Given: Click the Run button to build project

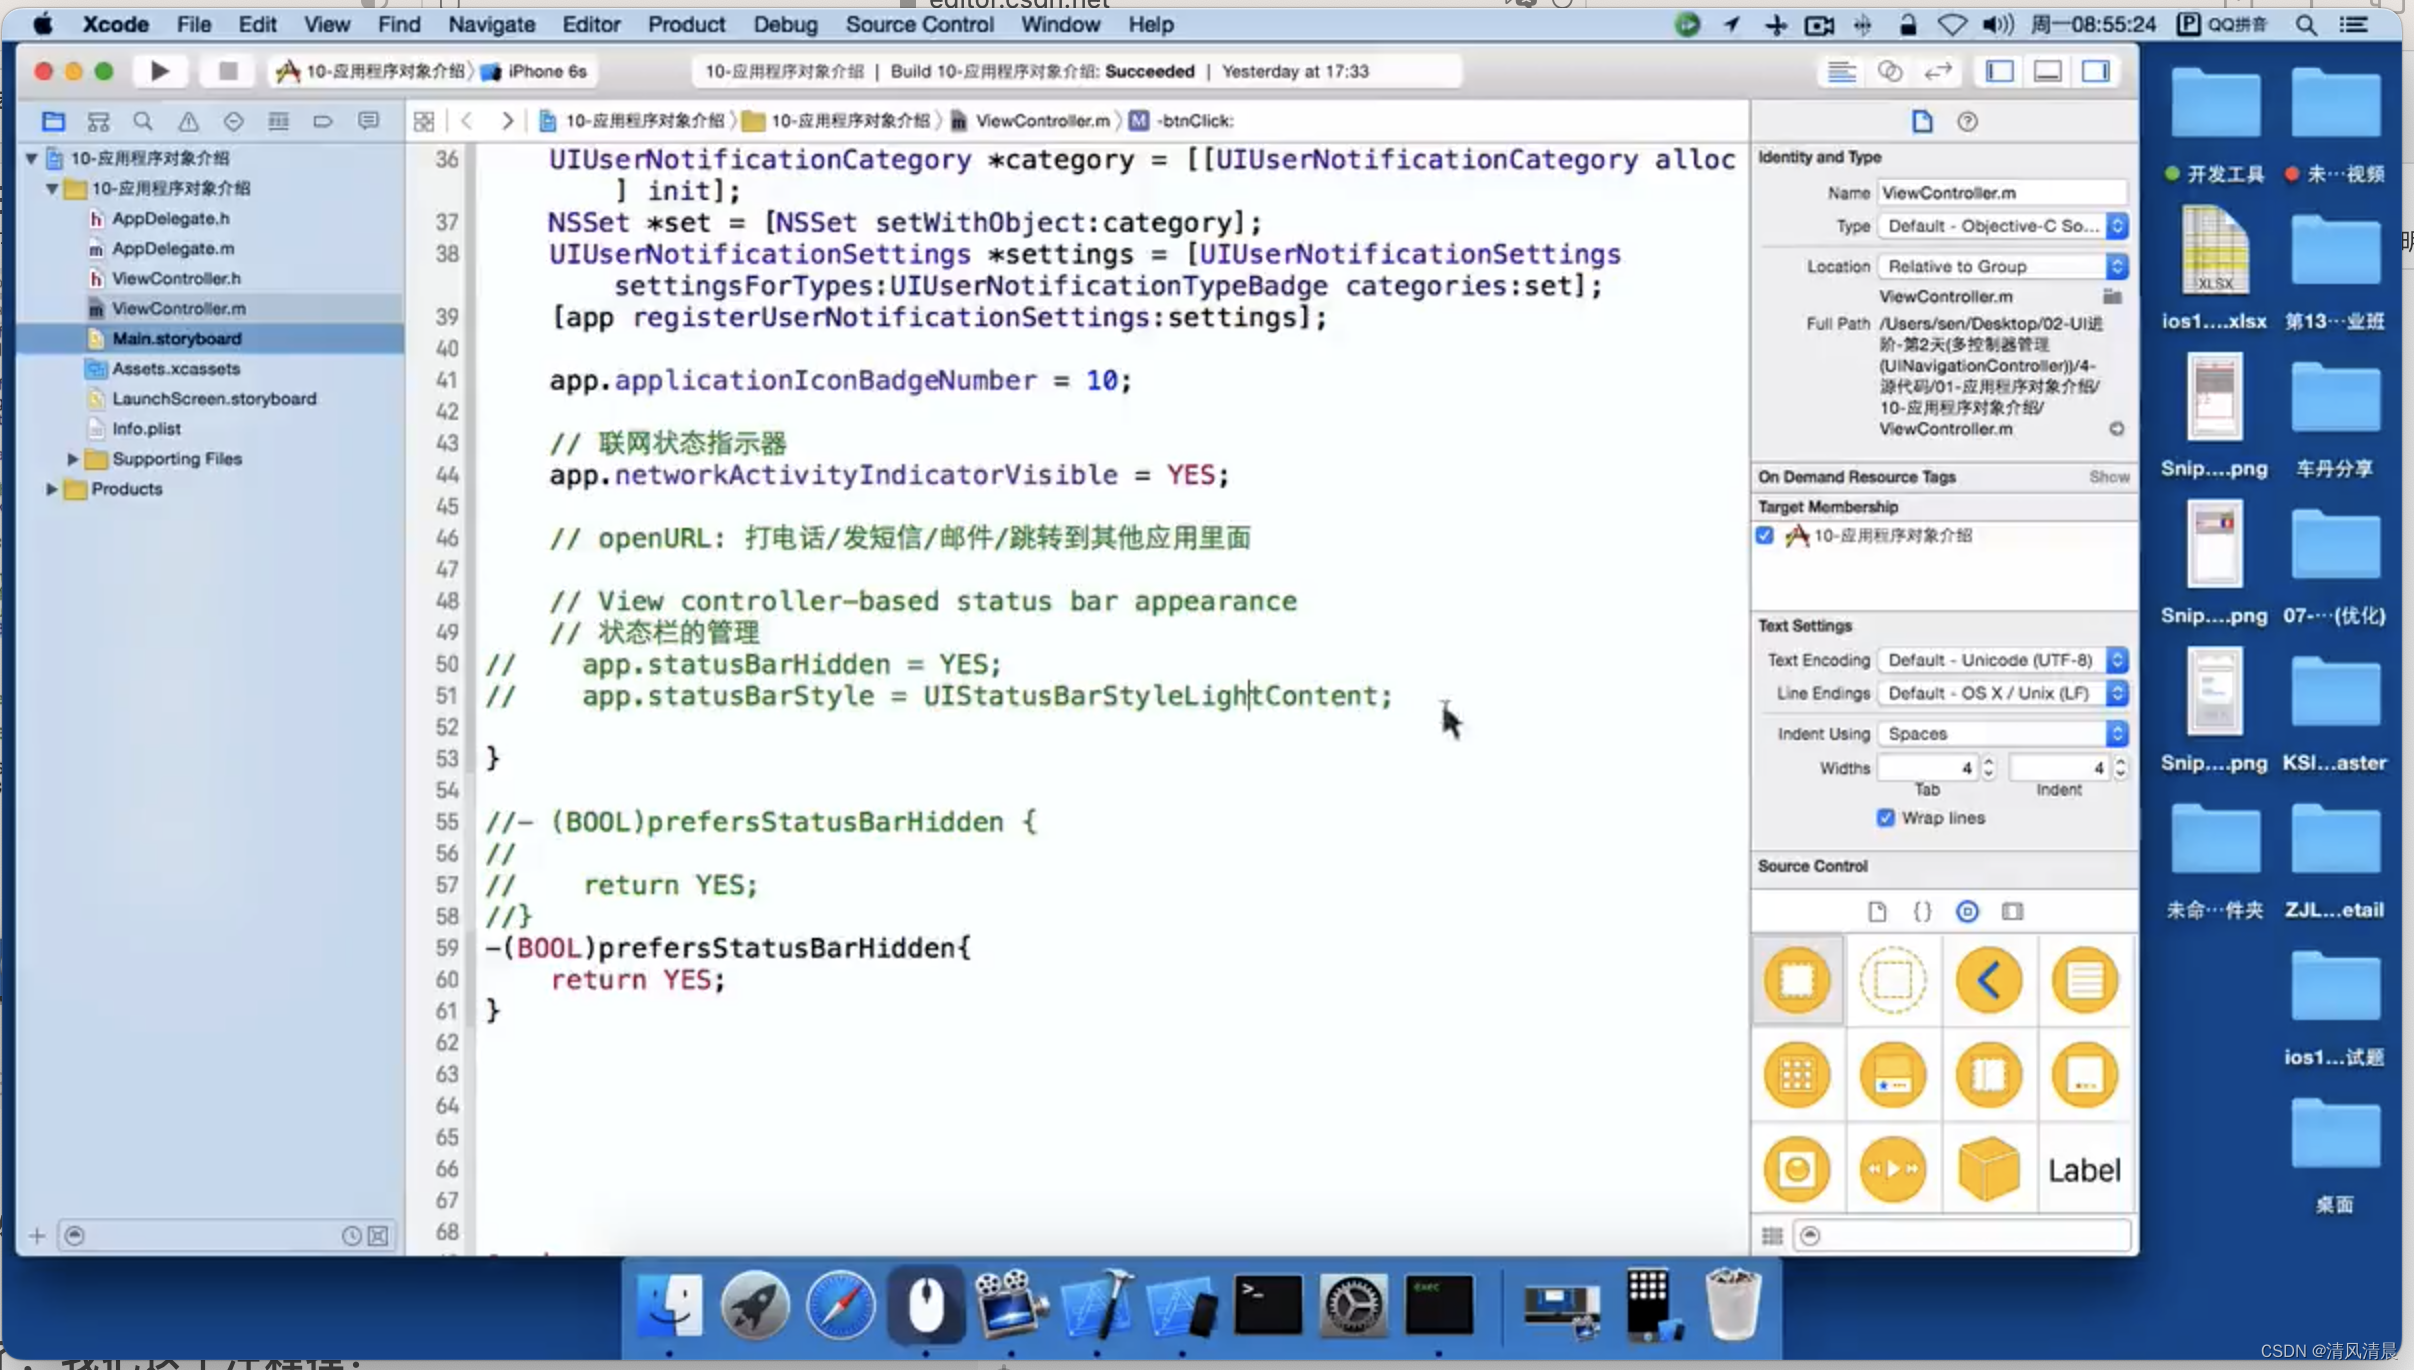Looking at the screenshot, I should [159, 70].
